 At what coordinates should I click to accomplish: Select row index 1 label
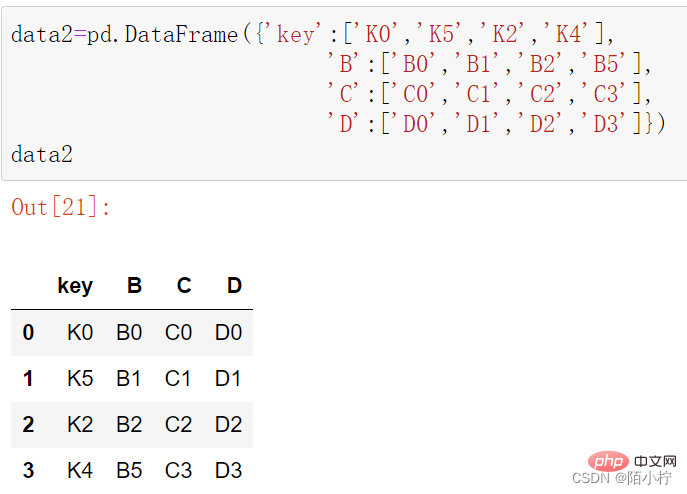pos(28,378)
